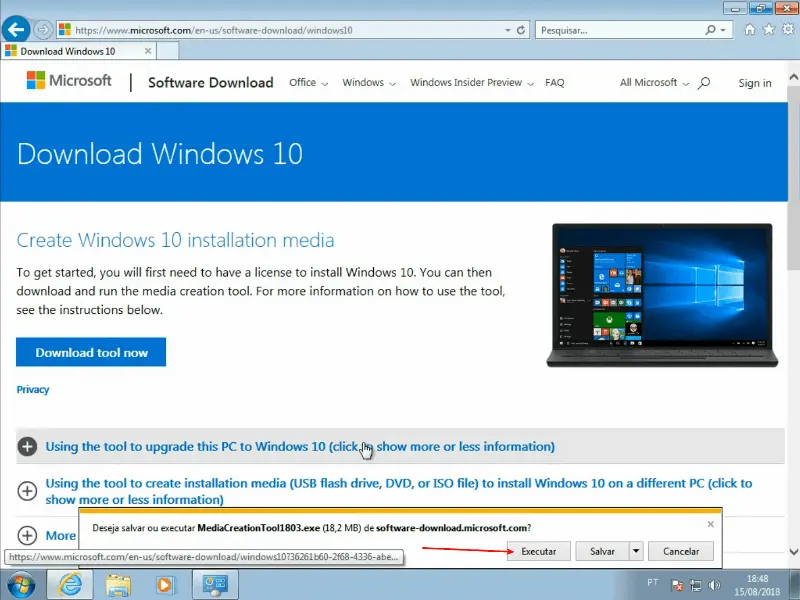Open favorites with the star icon
The image size is (800, 600).
768,30
